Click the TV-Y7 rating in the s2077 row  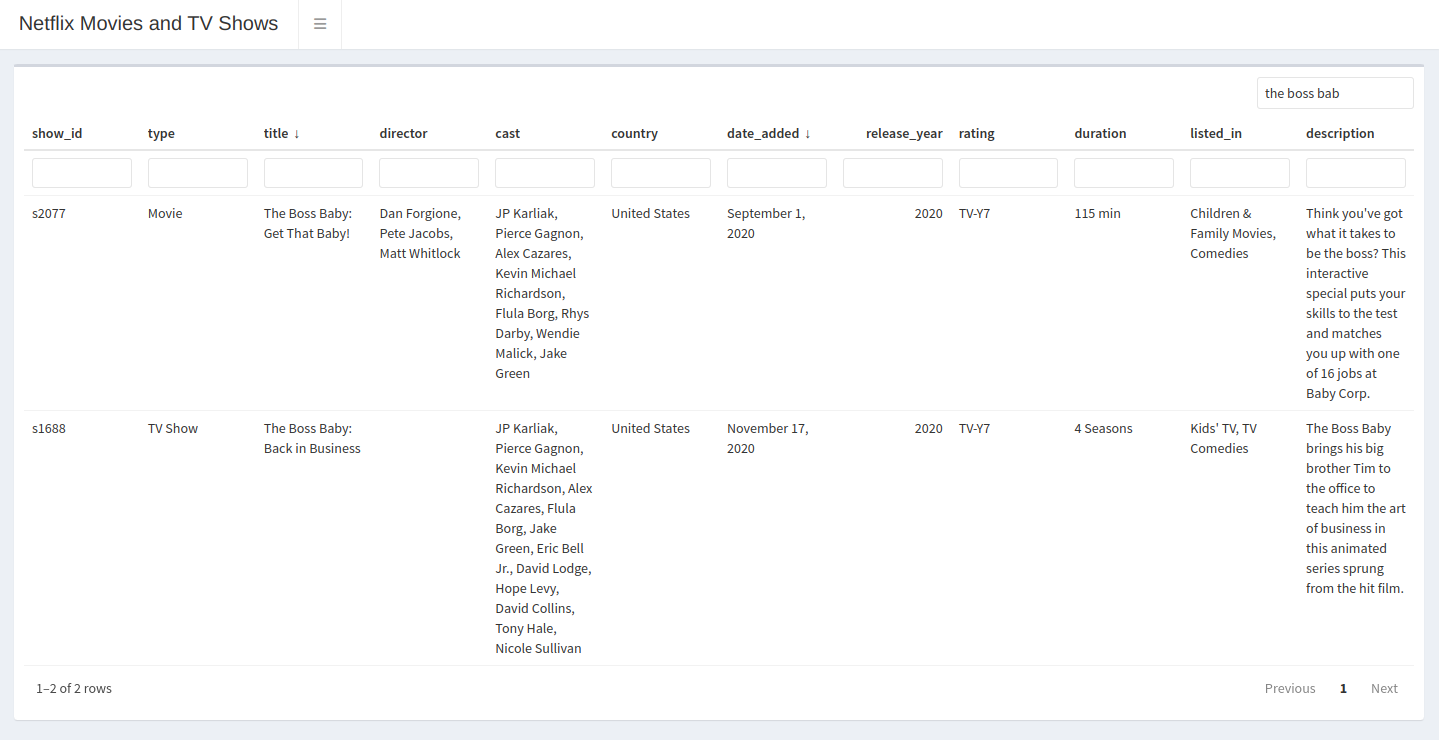[x=974, y=213]
